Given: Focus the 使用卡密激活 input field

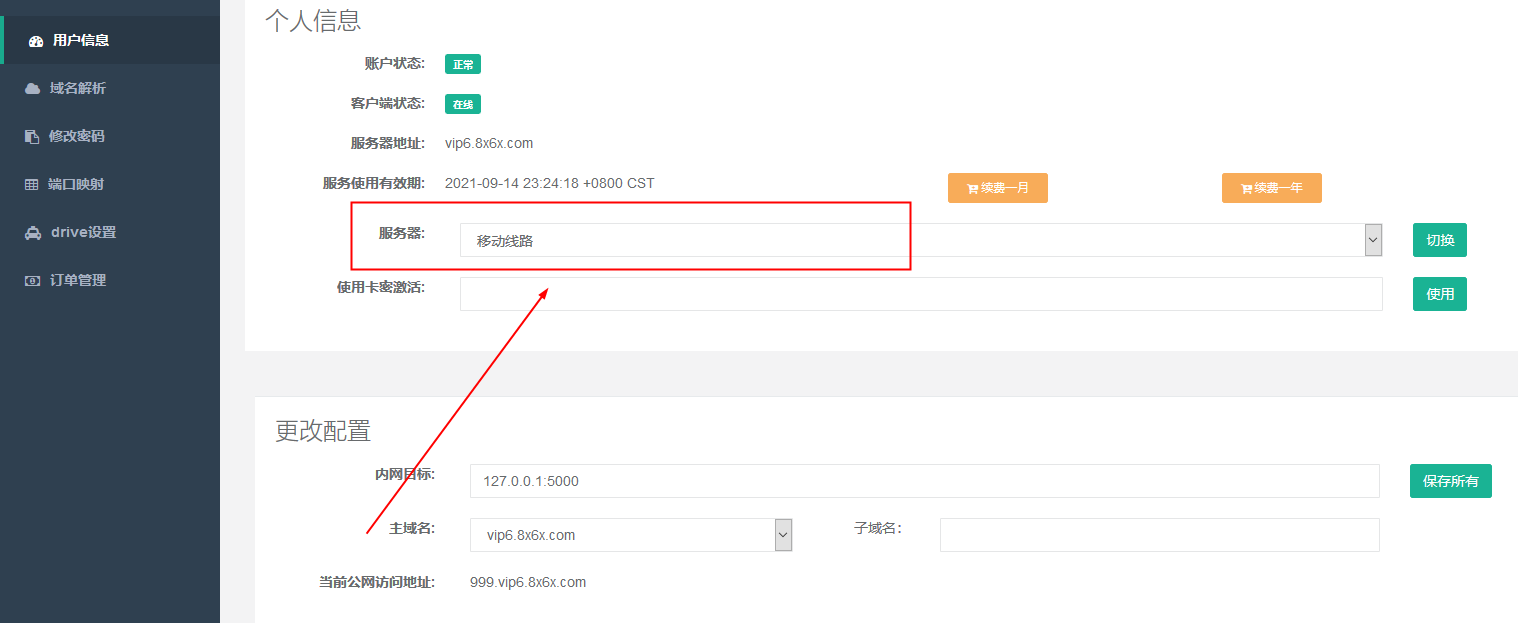Looking at the screenshot, I should (921, 294).
